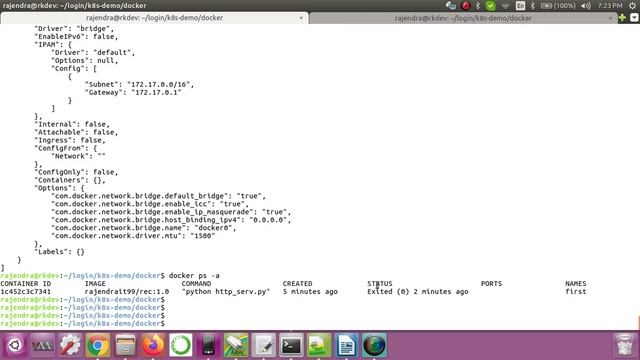Click the command "python http_serv.py"

point(226,292)
